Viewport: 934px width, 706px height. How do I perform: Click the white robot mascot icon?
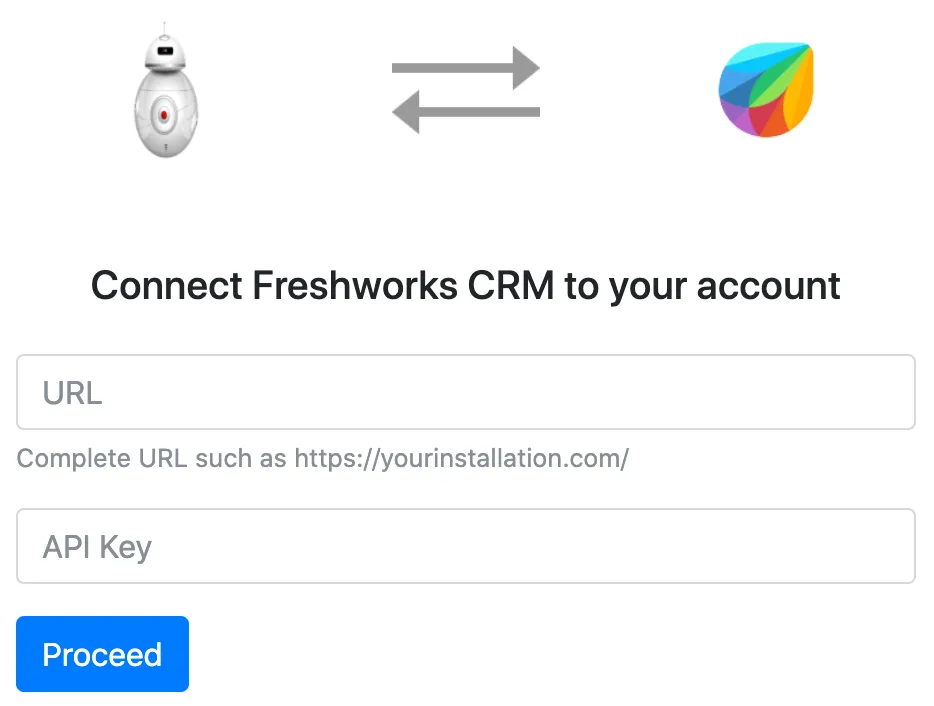click(x=166, y=91)
